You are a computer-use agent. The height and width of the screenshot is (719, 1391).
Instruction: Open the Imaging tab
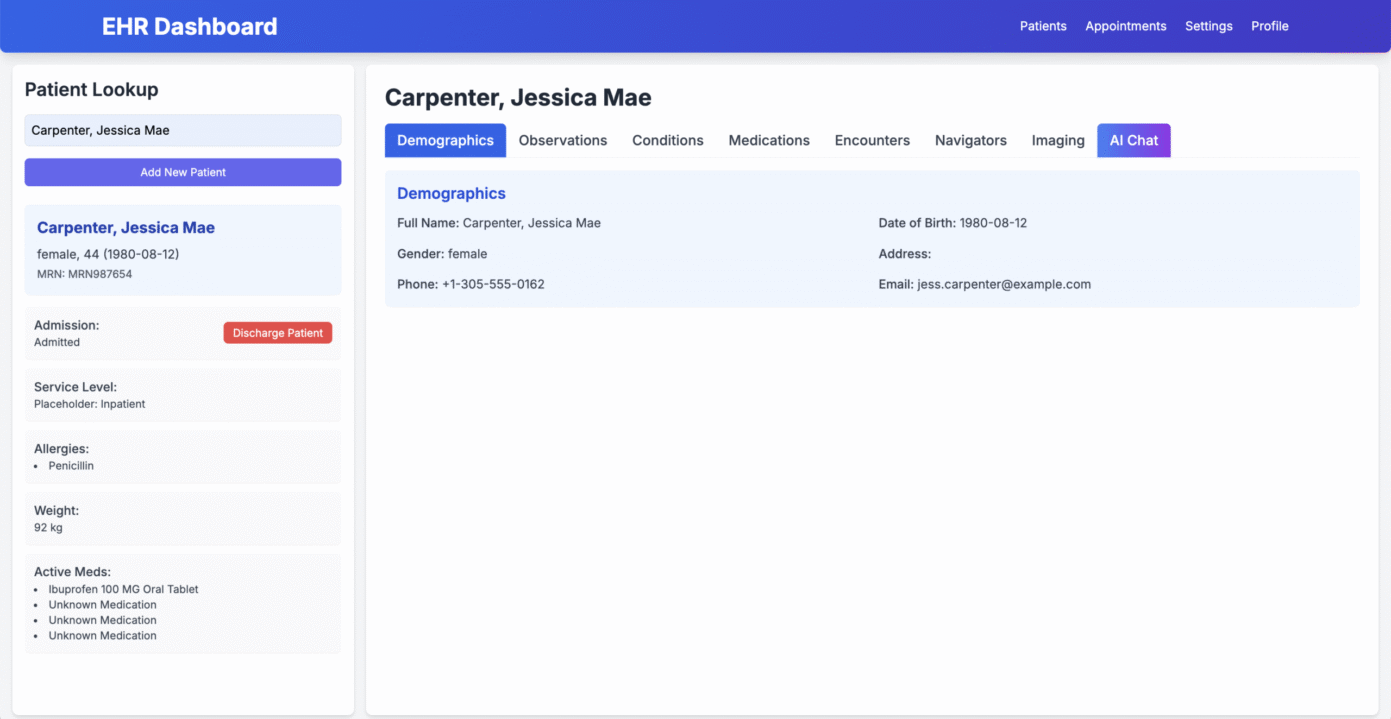pyautogui.click(x=1058, y=140)
